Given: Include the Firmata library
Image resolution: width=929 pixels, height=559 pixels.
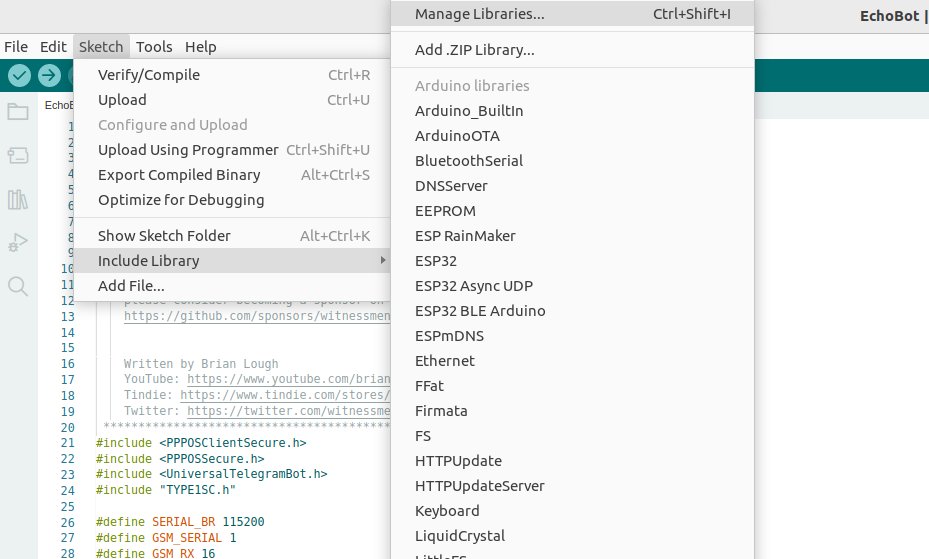Looking at the screenshot, I should click(x=572, y=411).
